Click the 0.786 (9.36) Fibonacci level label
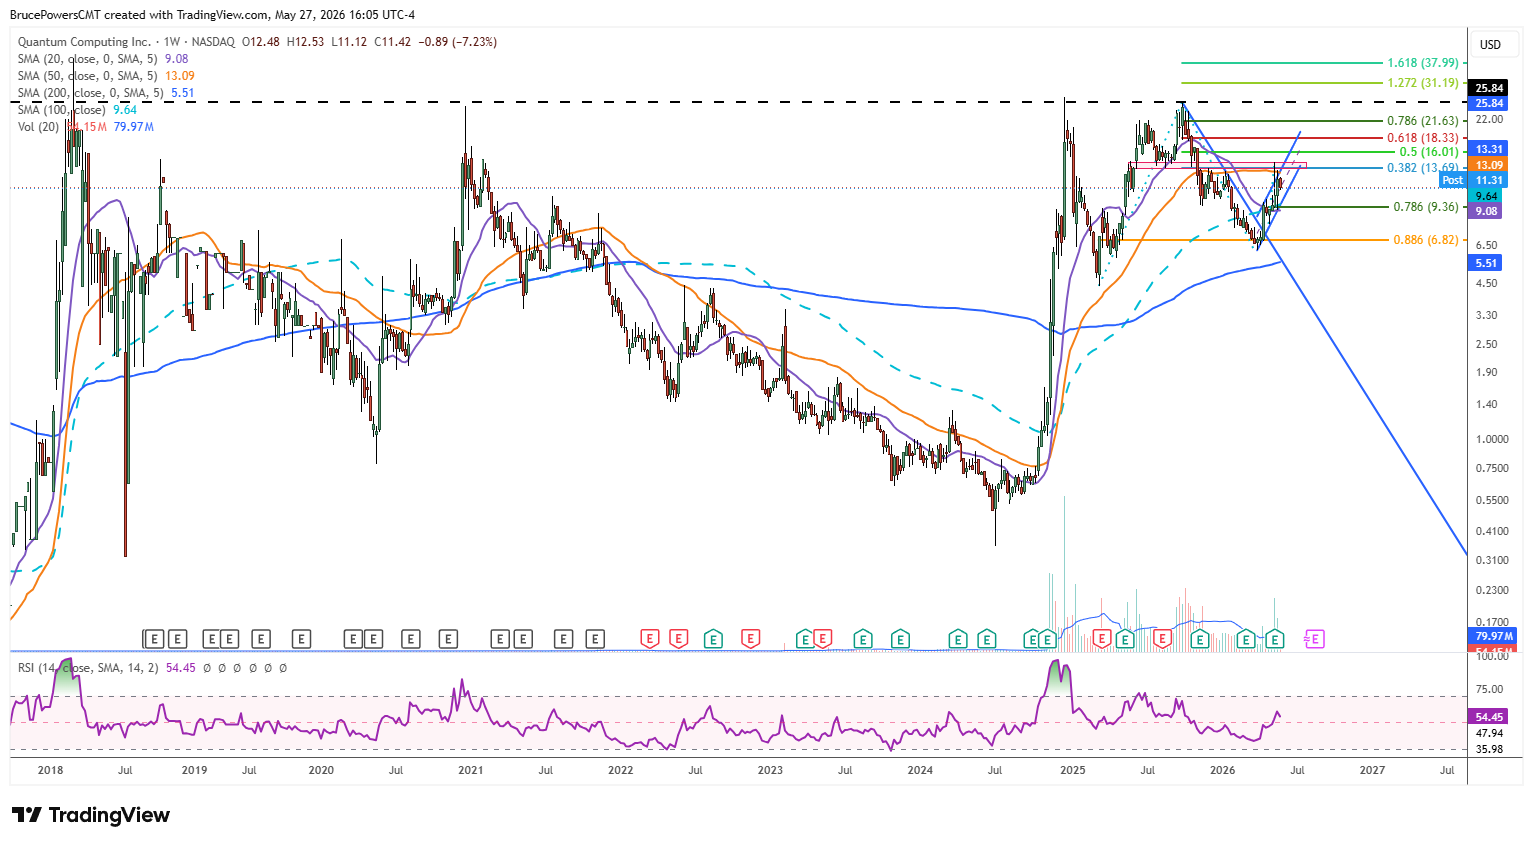The width and height of the screenshot is (1533, 845). pos(1426,207)
